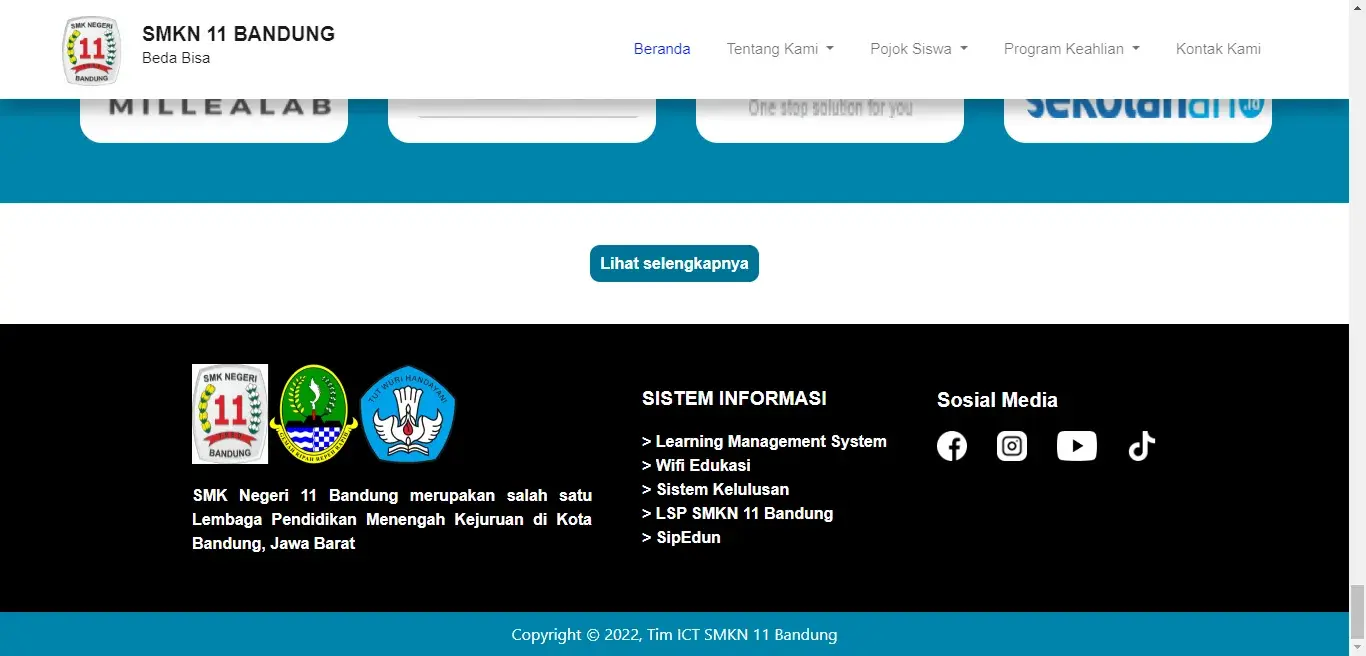1366x656 pixels.
Task: Click the SMKN 11 Bandung header logo
Action: (91, 50)
